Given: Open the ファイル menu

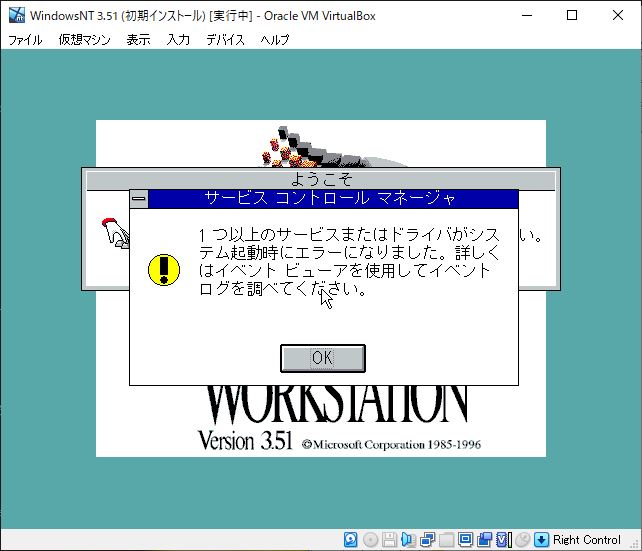Looking at the screenshot, I should [25, 40].
